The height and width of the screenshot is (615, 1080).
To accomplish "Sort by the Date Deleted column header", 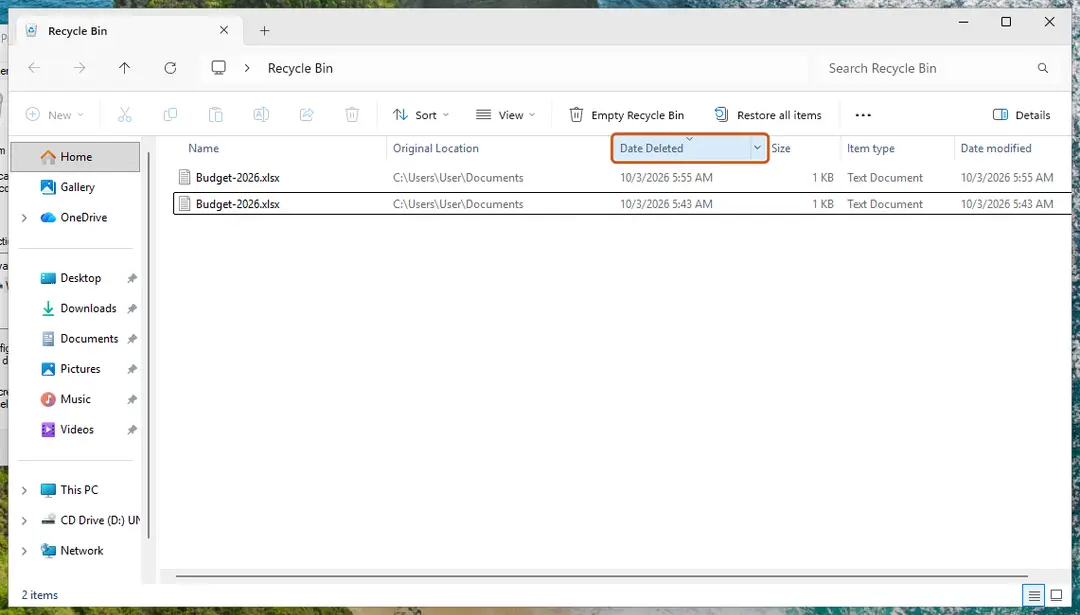I will point(651,148).
